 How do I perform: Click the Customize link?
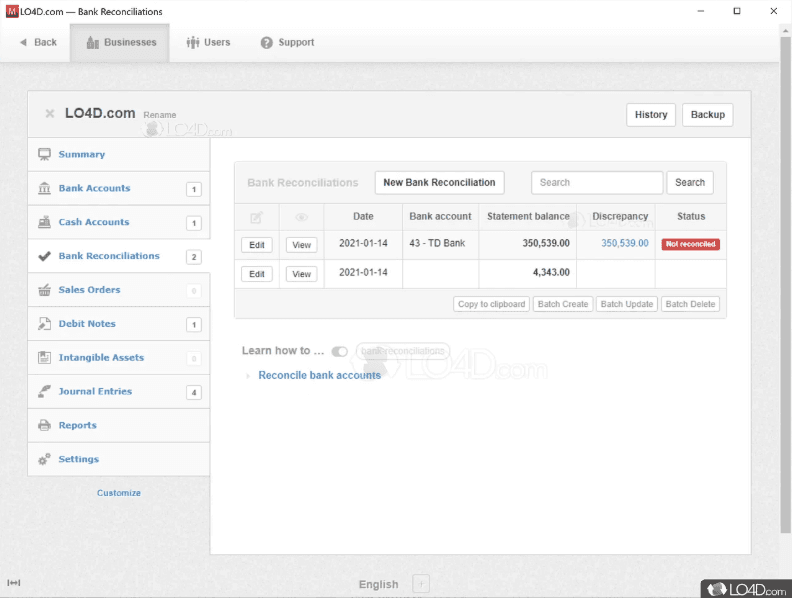pyautogui.click(x=119, y=493)
